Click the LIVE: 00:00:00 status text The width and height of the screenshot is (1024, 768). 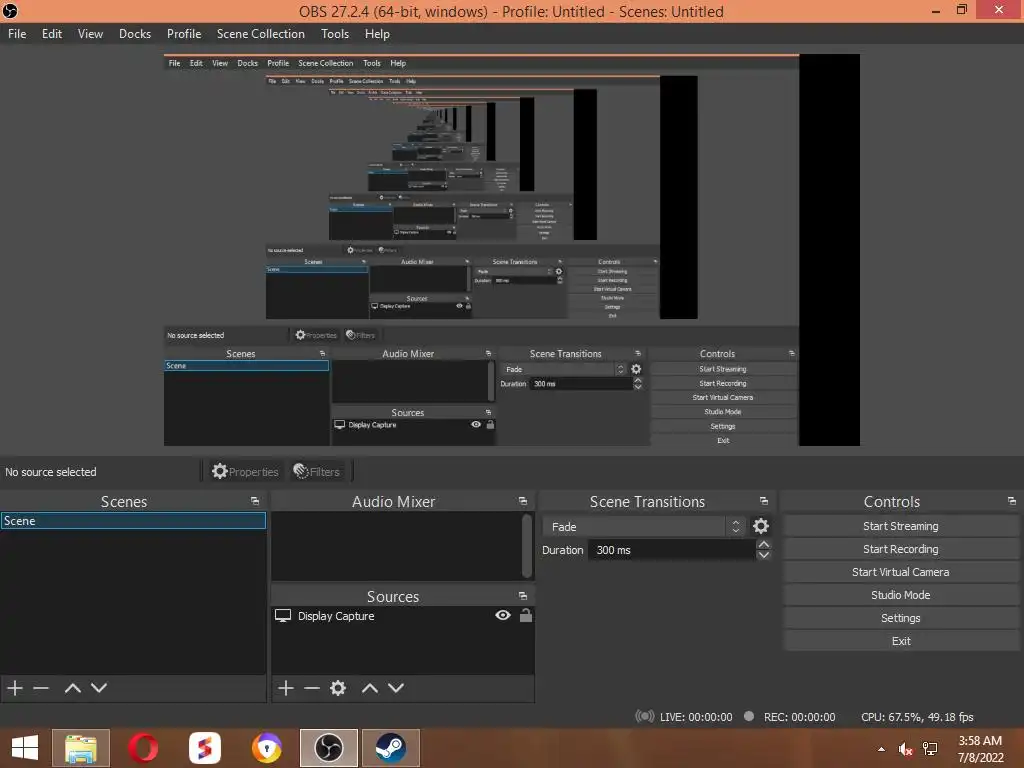pos(696,717)
